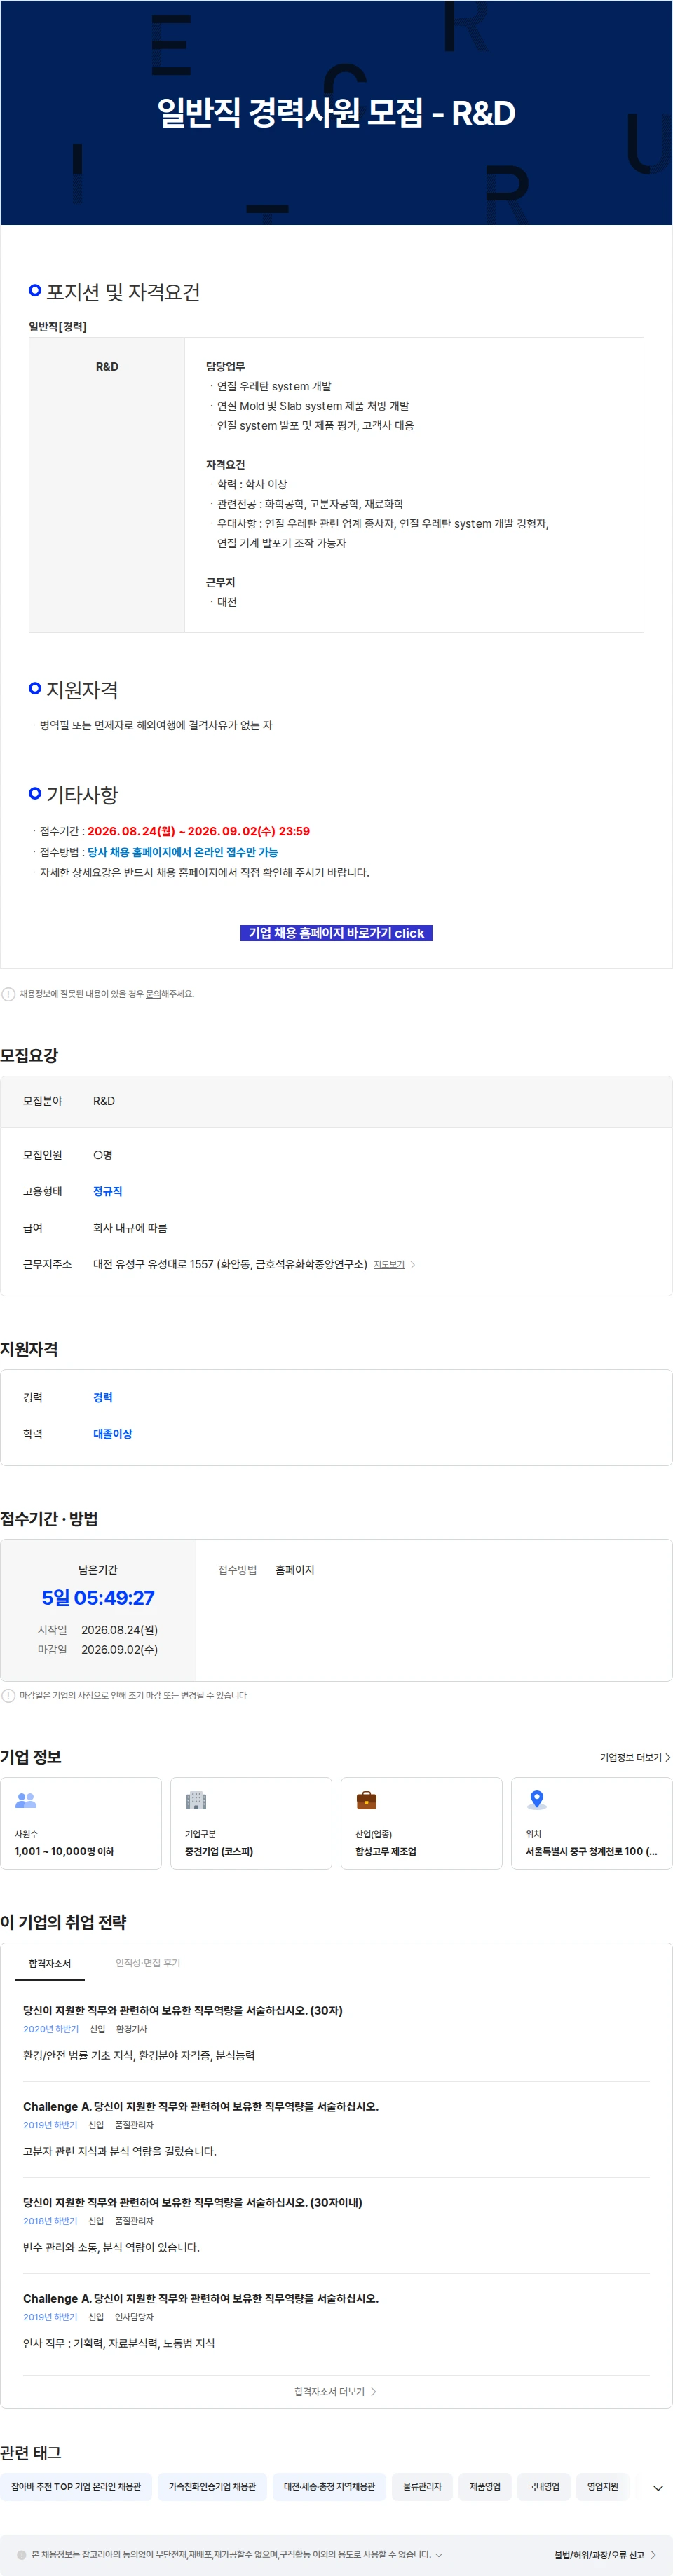
Task: Select the 물류관리자 tag
Action: point(422,2486)
